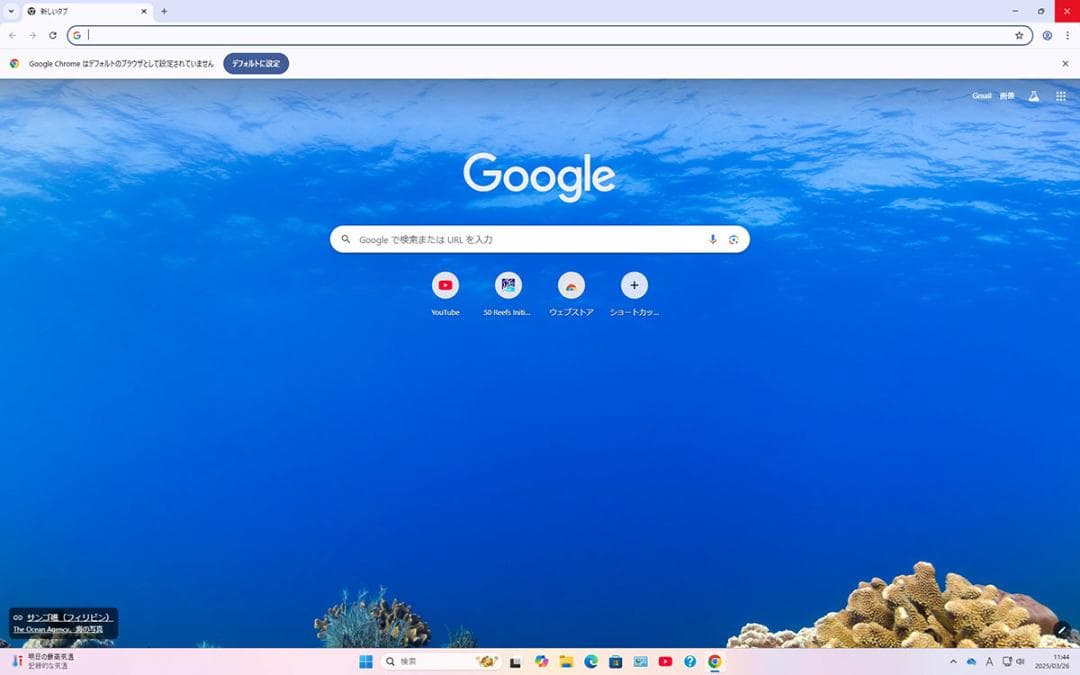This screenshot has height=675, width=1080.
Task: Bookmark this page with the star icon
Action: 1019,35
